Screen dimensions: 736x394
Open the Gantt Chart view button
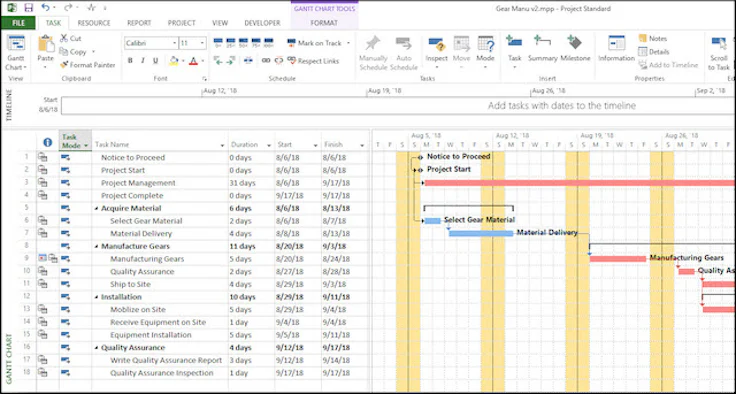(16, 53)
